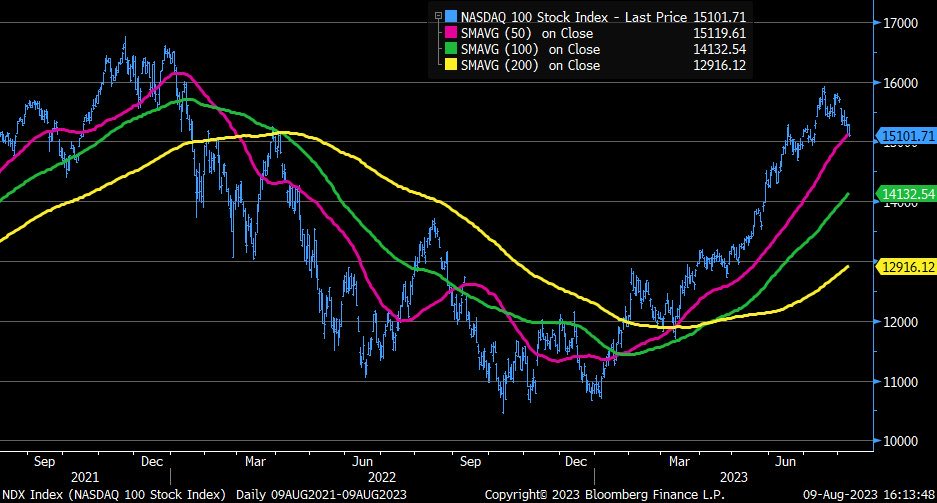The image size is (937, 503).
Task: Collapse the legend using the minus box
Action: [x=438, y=17]
